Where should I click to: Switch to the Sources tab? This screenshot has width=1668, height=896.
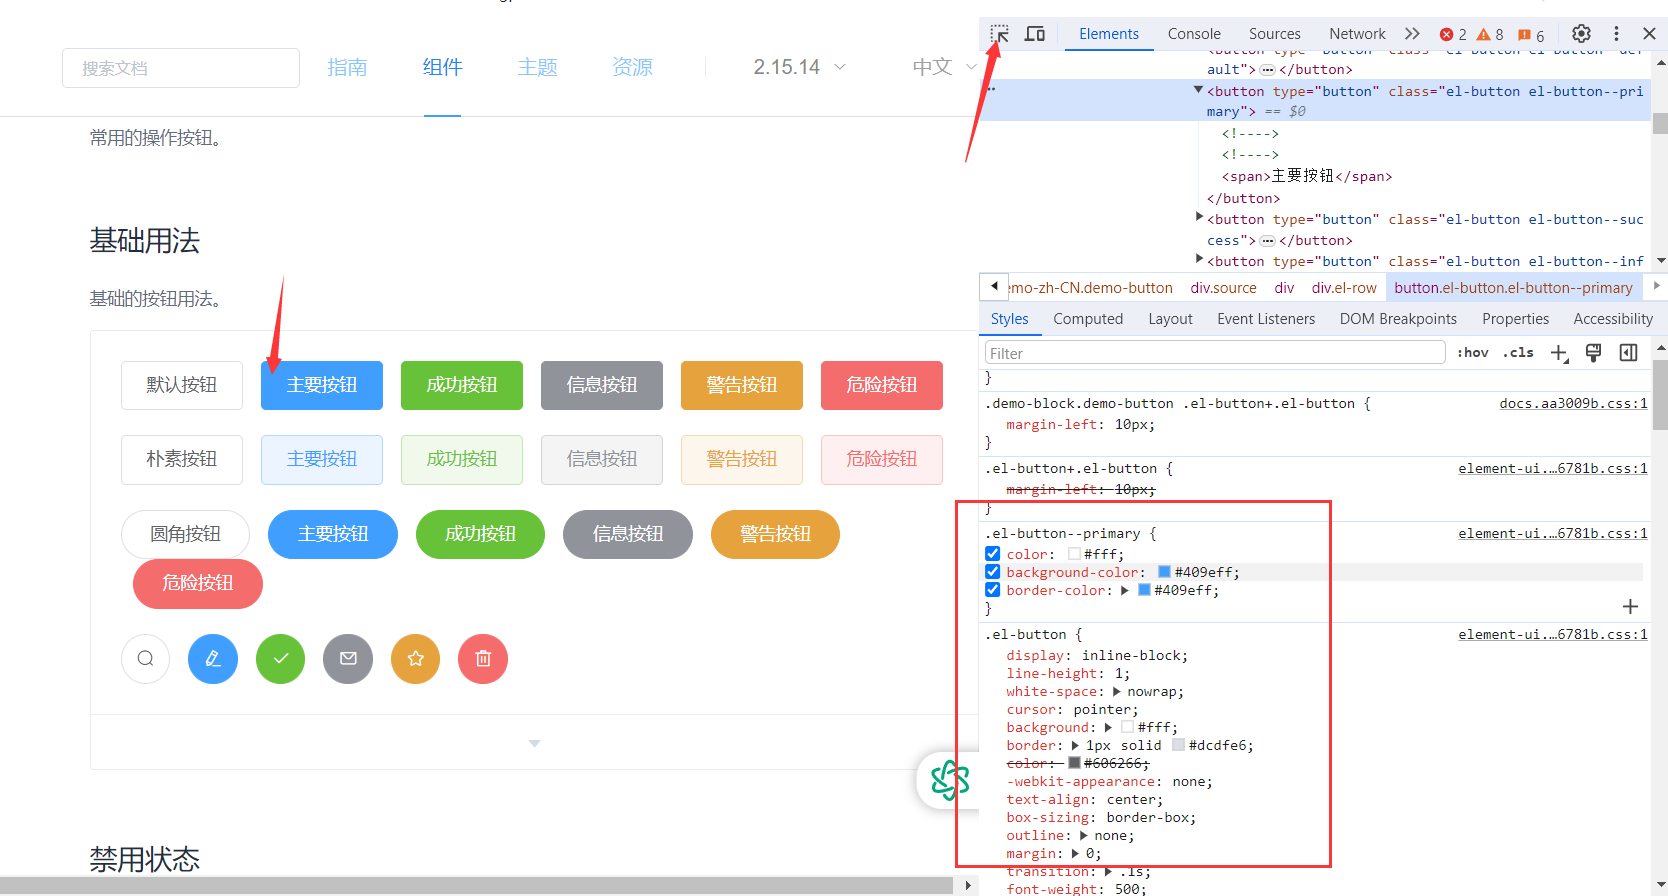pos(1274,34)
